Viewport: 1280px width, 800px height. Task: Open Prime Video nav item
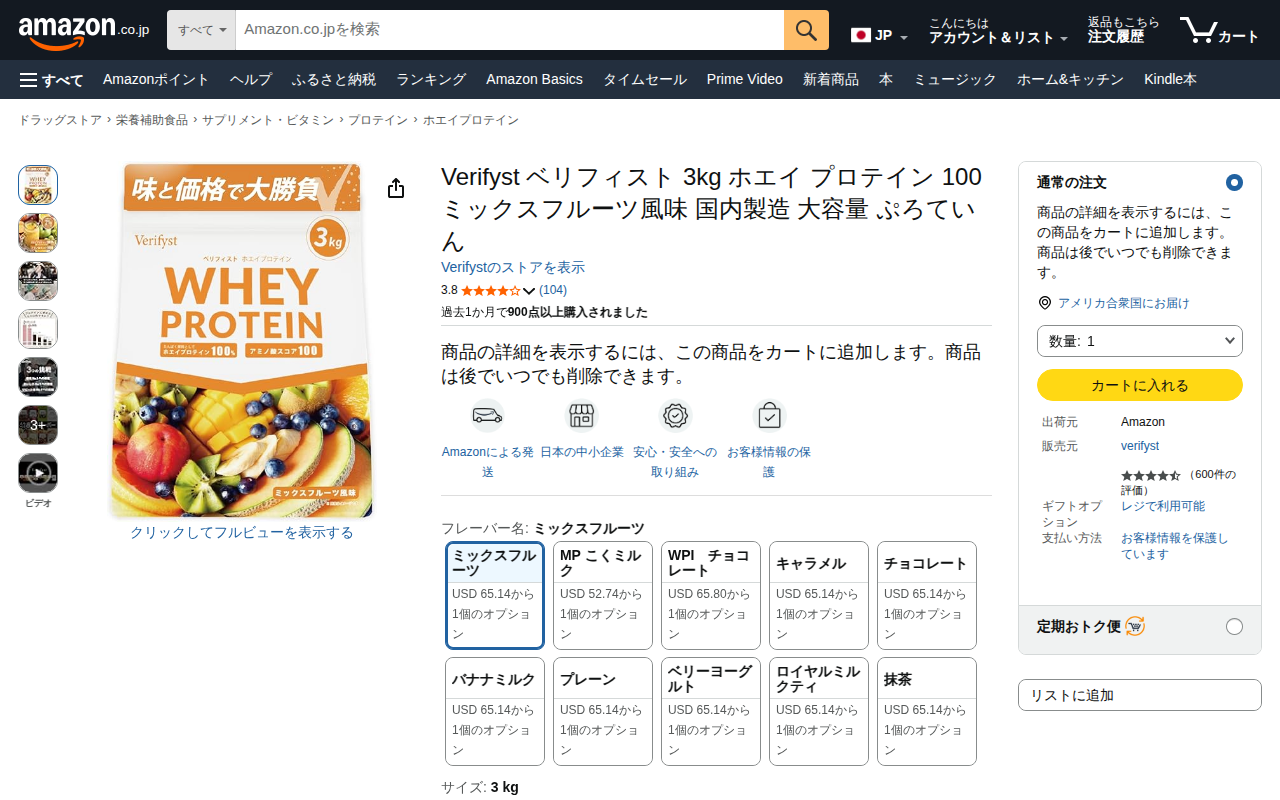745,80
